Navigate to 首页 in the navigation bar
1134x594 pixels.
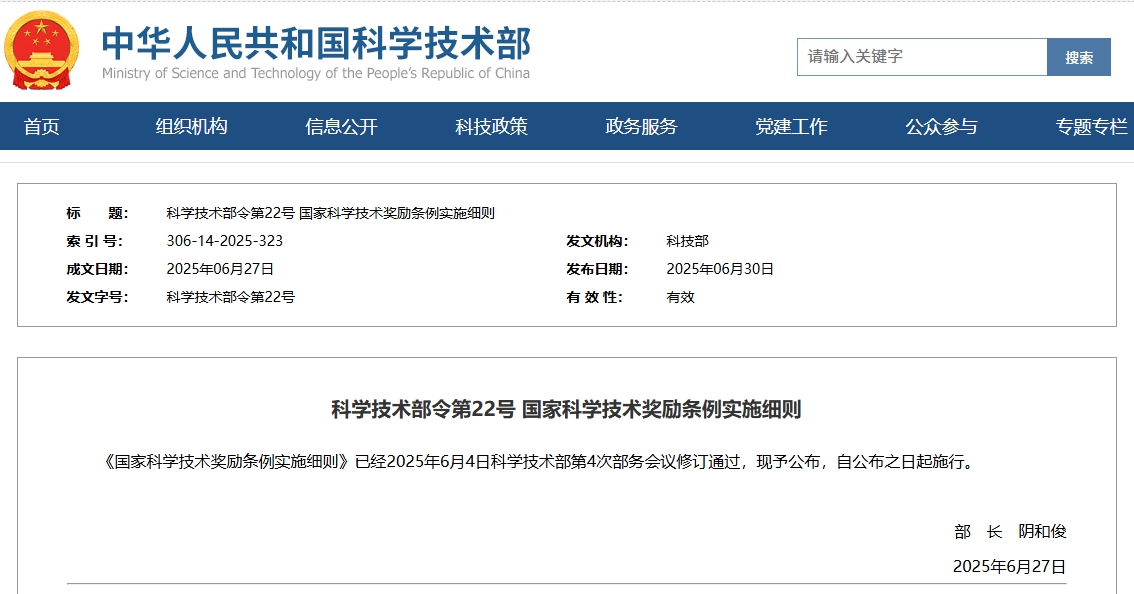(x=42, y=127)
